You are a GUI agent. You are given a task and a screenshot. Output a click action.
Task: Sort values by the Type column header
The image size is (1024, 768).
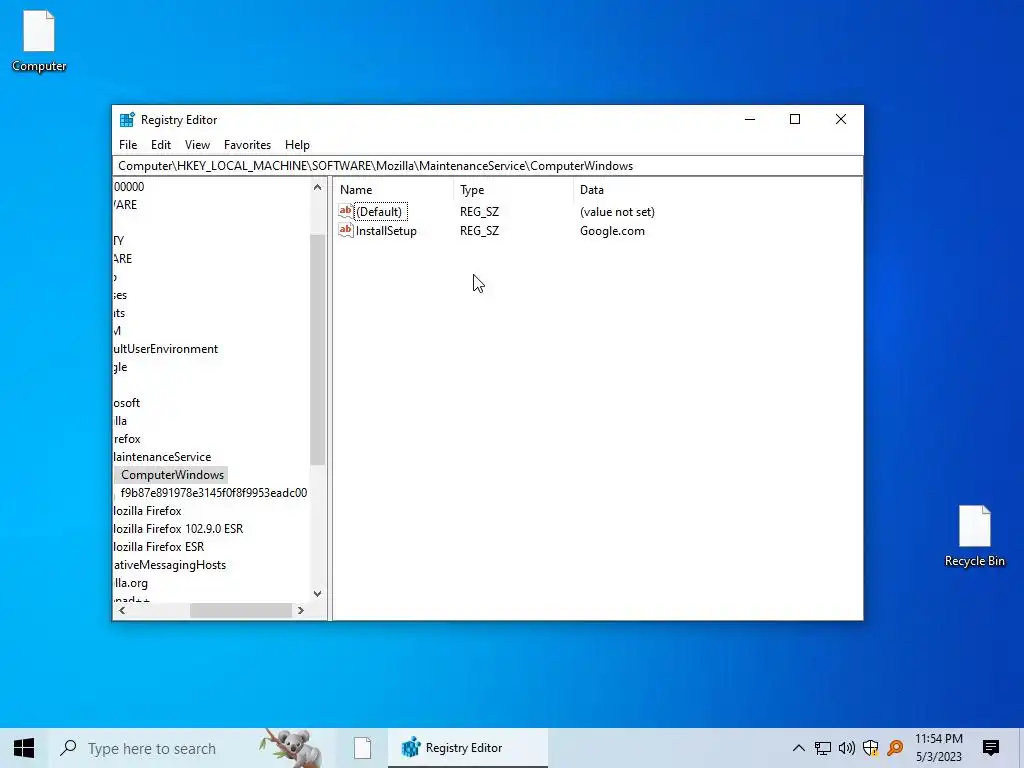[x=513, y=190]
